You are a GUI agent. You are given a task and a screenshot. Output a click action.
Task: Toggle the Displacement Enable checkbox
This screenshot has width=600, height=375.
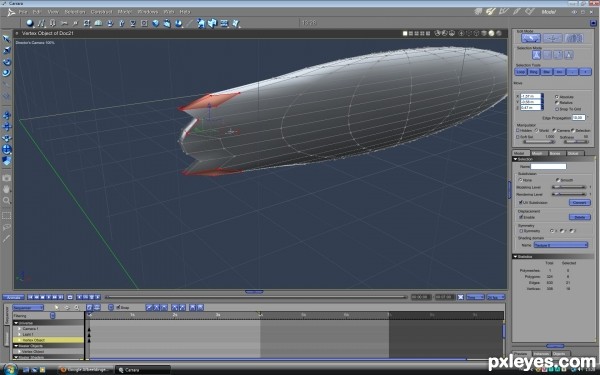pos(520,217)
